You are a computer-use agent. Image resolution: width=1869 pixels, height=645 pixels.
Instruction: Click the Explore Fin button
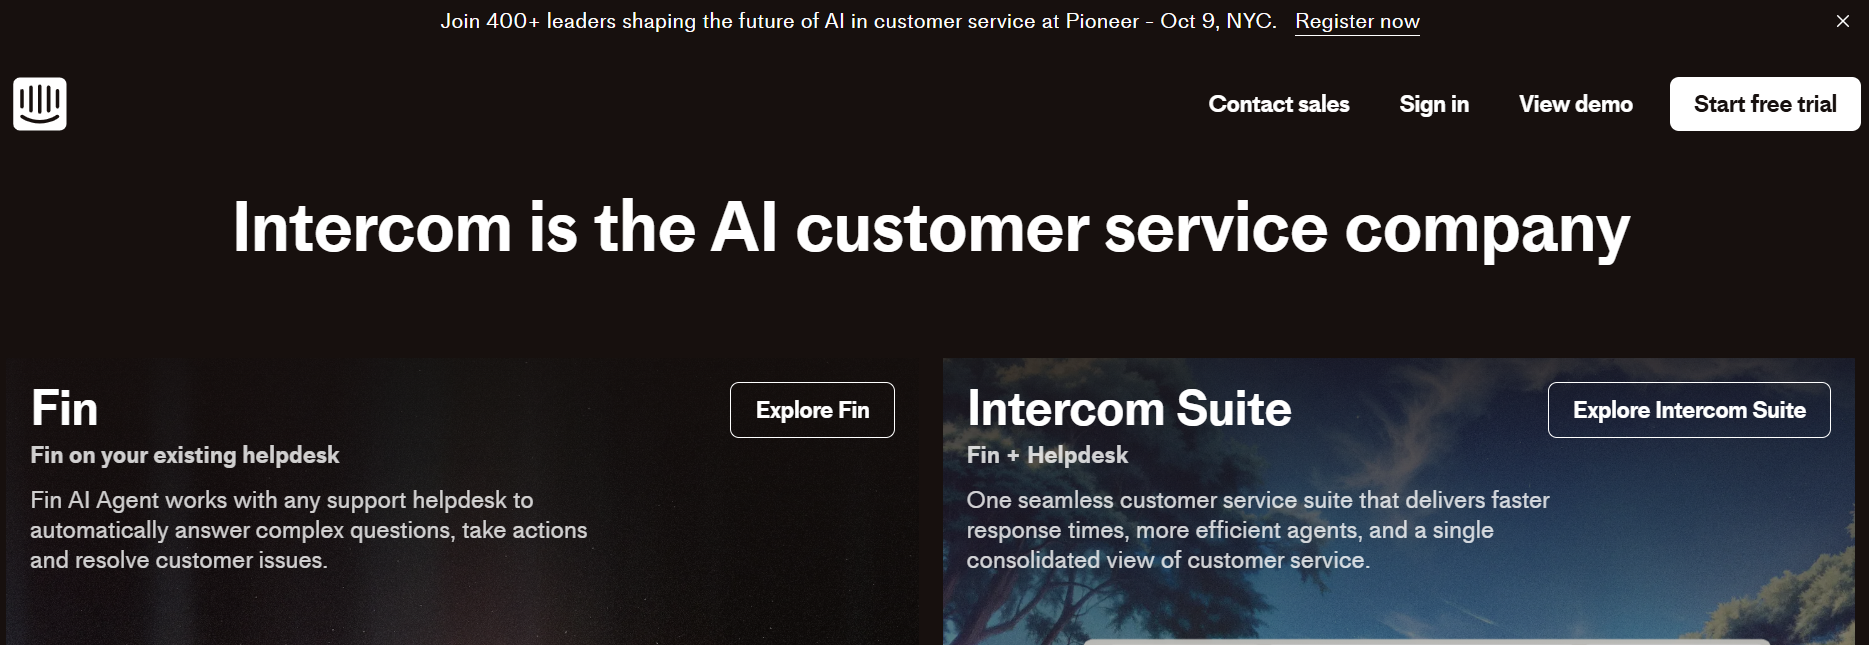pos(812,410)
